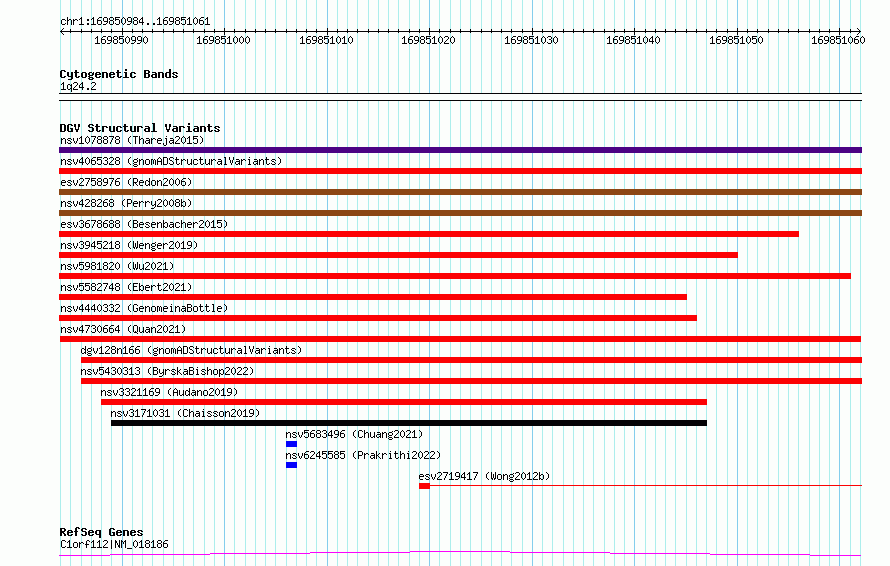Click the DGV Structural Variants track heading
The height and width of the screenshot is (566, 890).
(140, 128)
